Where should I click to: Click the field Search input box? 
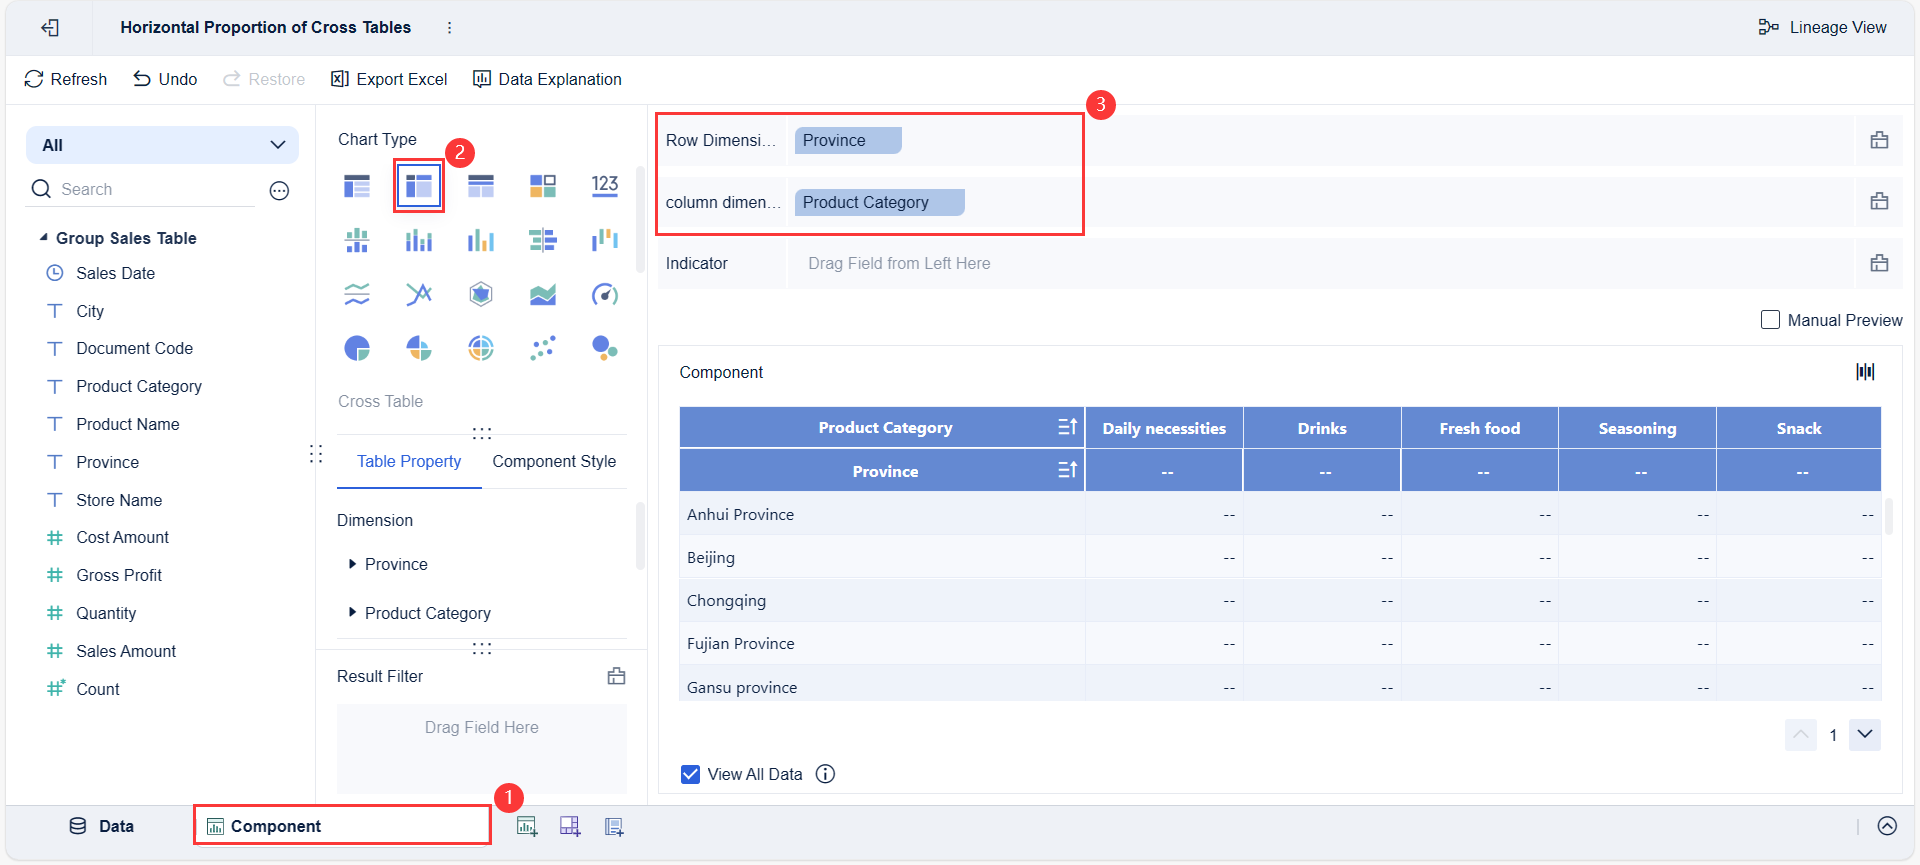click(155, 189)
